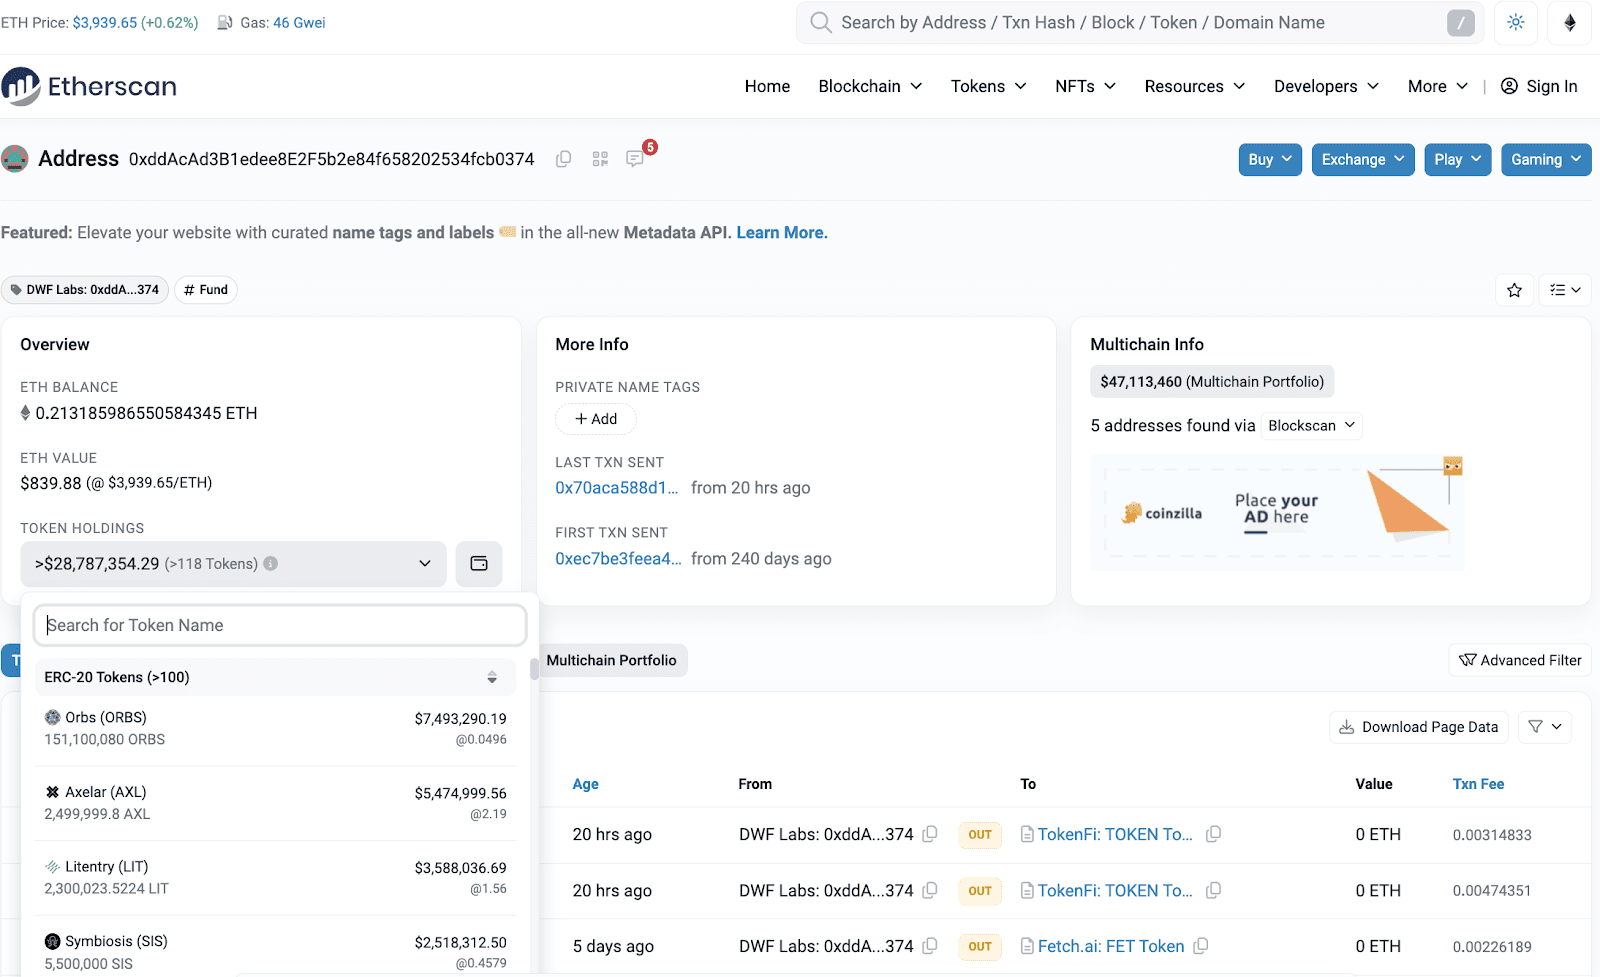The image size is (1600, 977).
Task: Click the DWF Labs name tag
Action: (x=85, y=290)
